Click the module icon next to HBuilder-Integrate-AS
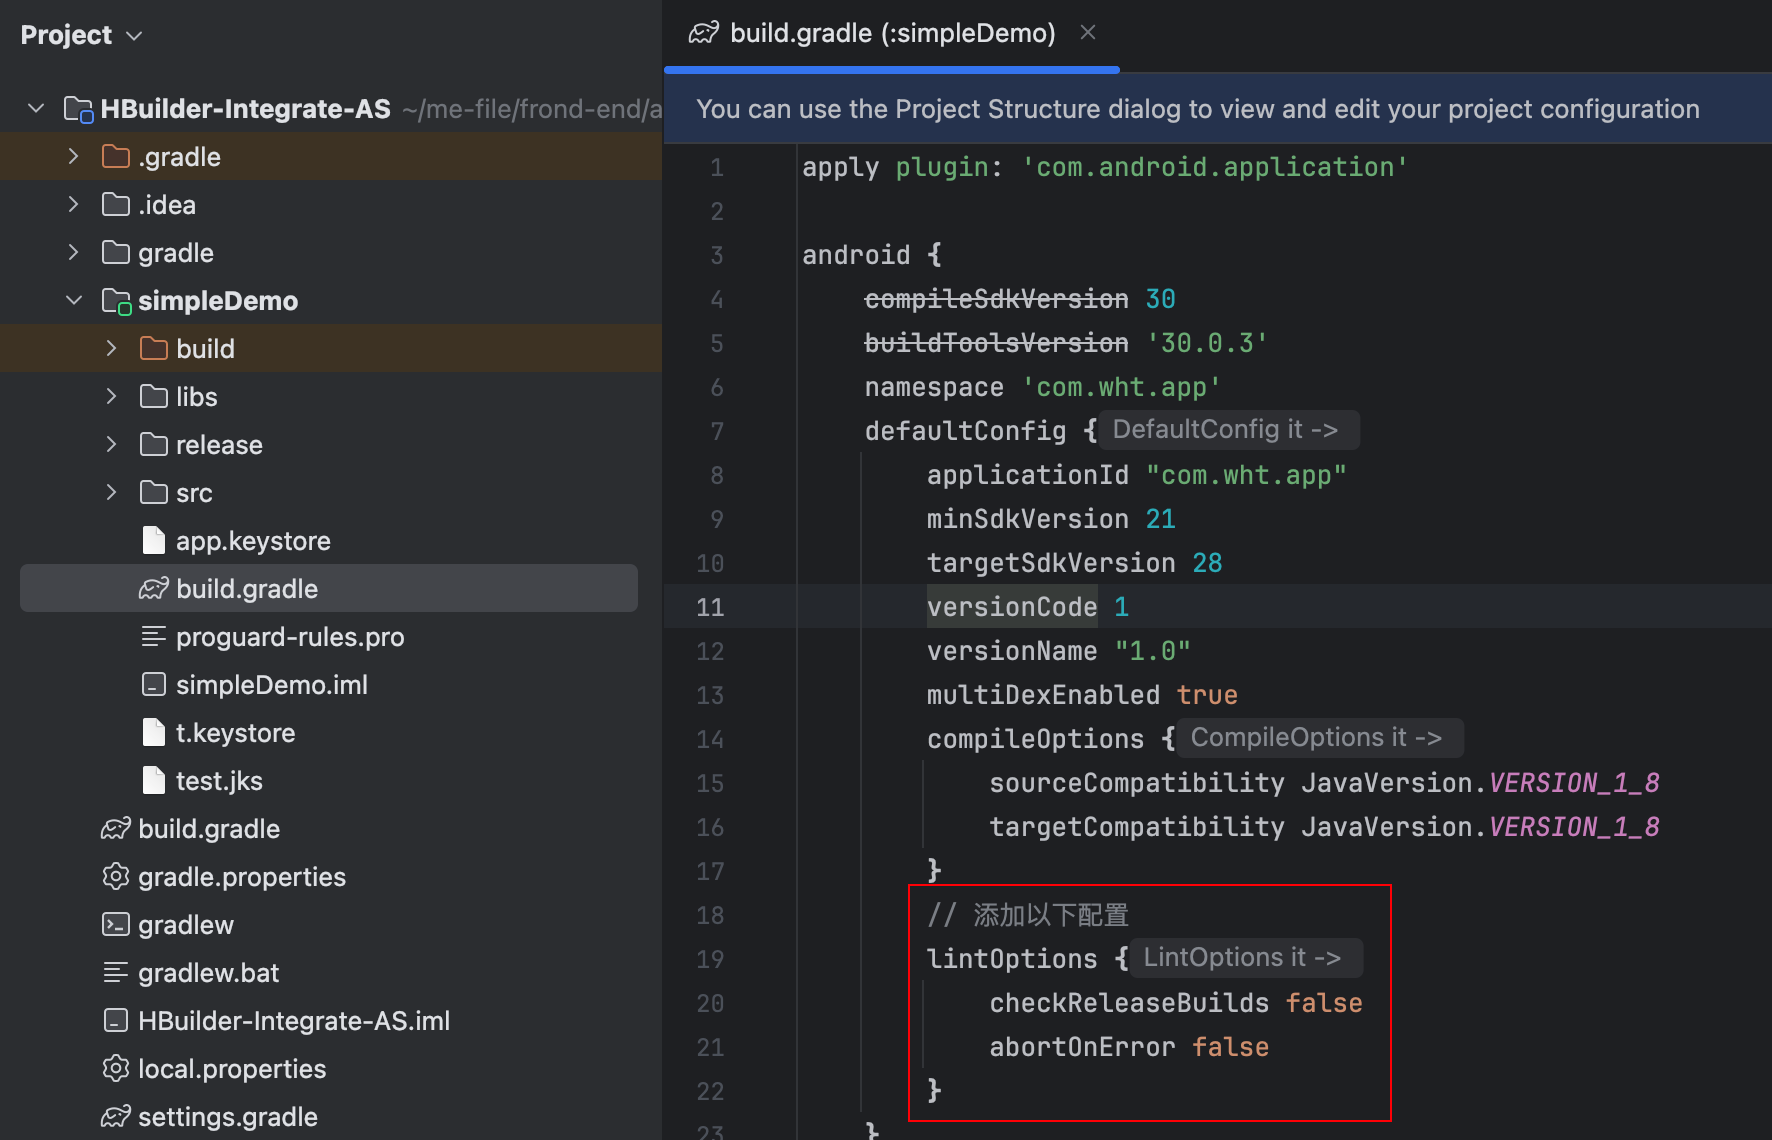The image size is (1772, 1140). (77, 108)
